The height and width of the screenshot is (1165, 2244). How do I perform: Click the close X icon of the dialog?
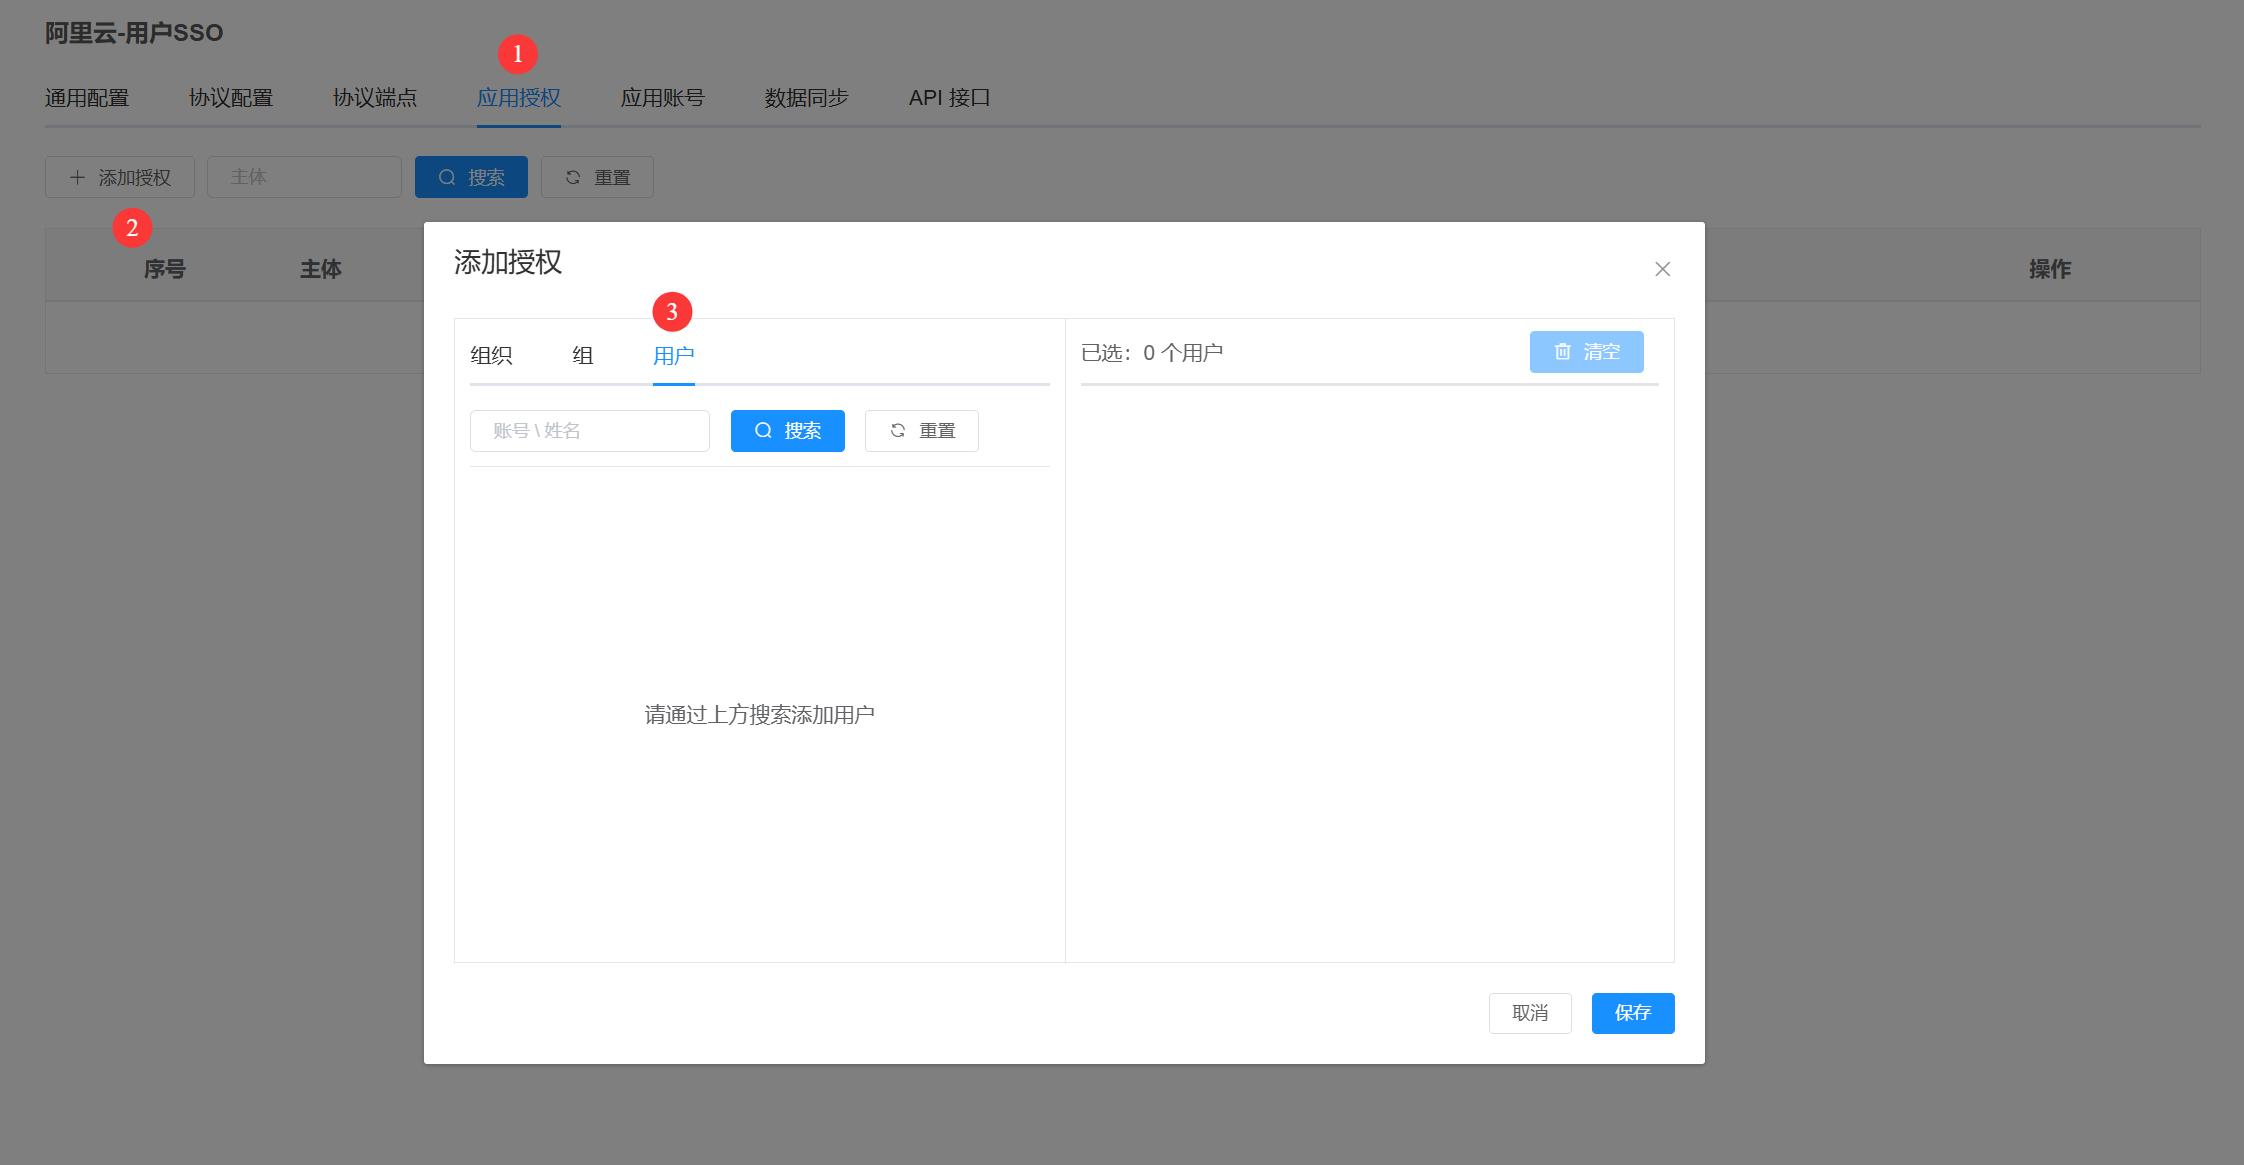pos(1662,269)
